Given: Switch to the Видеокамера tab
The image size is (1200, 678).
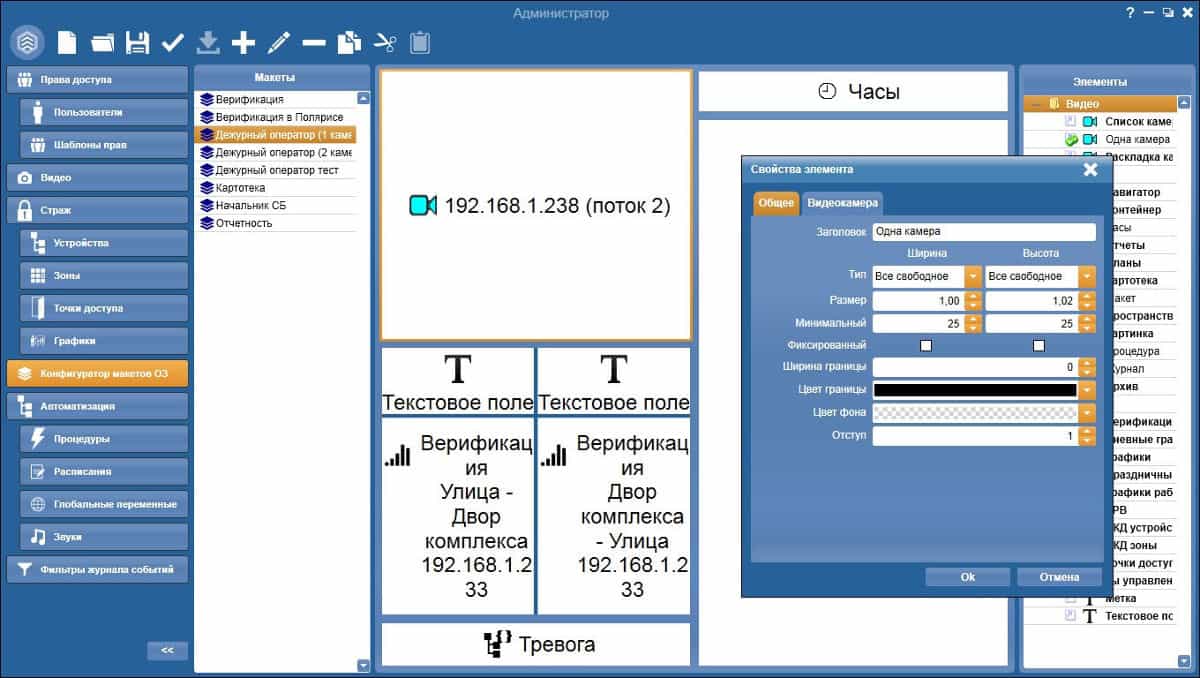Looking at the screenshot, I should [x=843, y=202].
